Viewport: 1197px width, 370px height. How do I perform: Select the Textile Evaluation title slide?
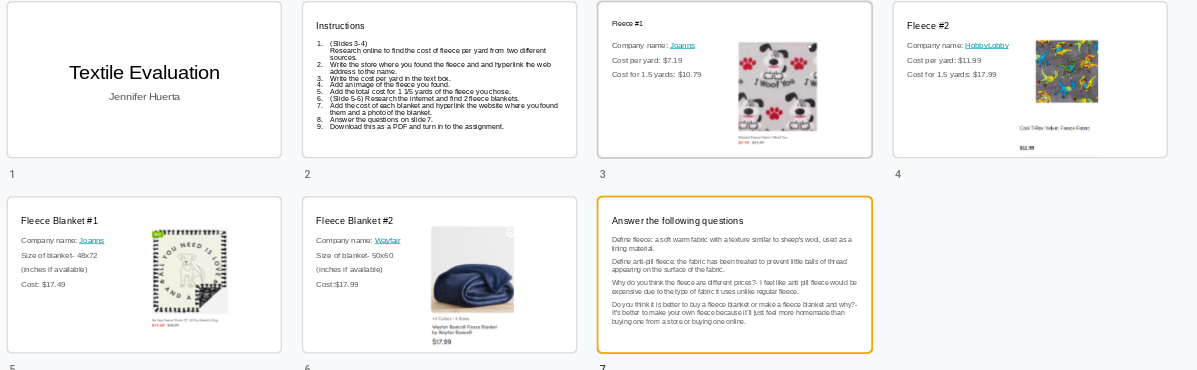point(144,79)
